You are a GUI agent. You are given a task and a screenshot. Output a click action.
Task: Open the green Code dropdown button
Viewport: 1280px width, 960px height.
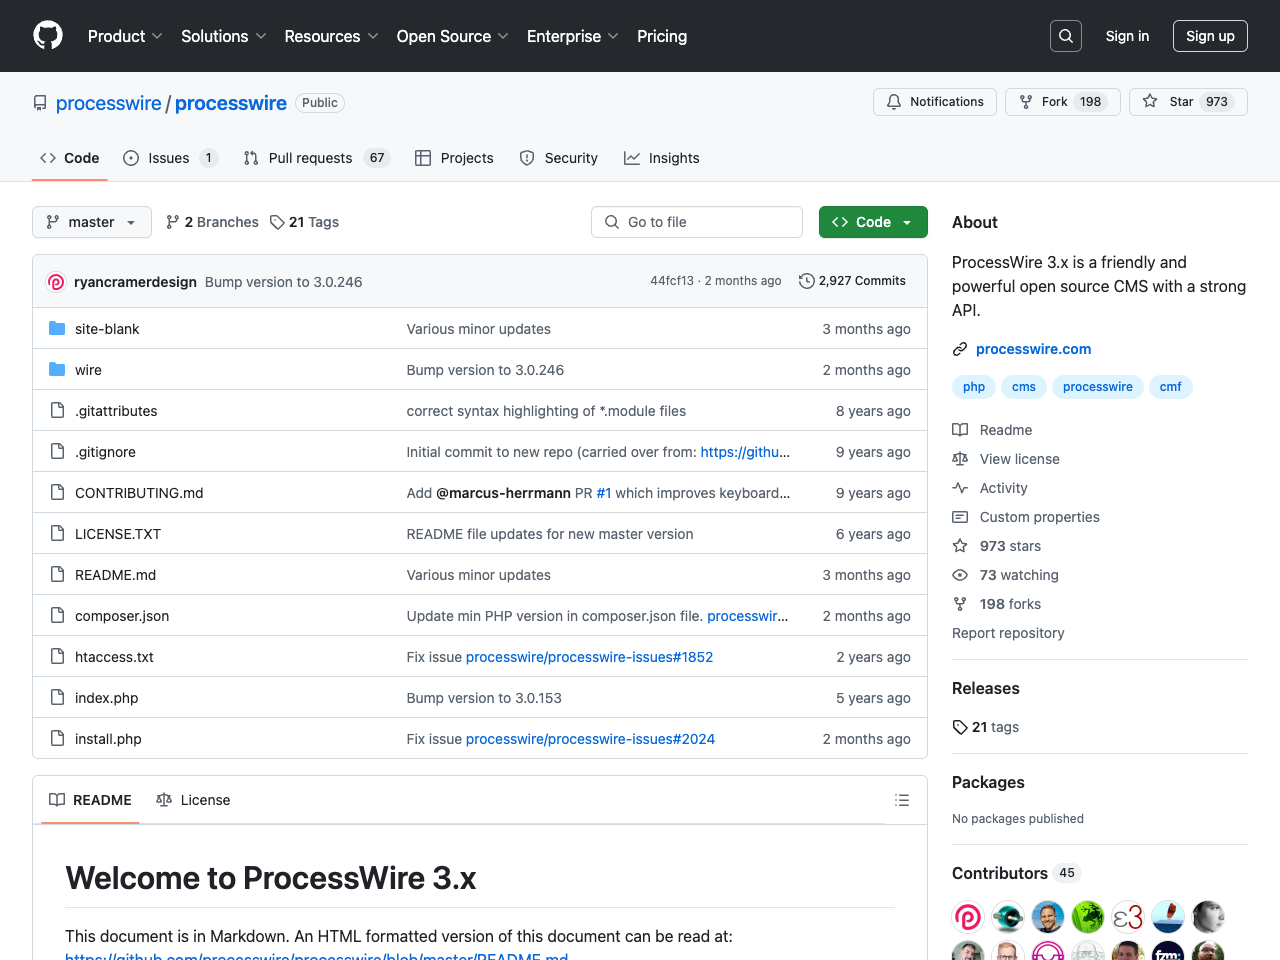pos(873,222)
